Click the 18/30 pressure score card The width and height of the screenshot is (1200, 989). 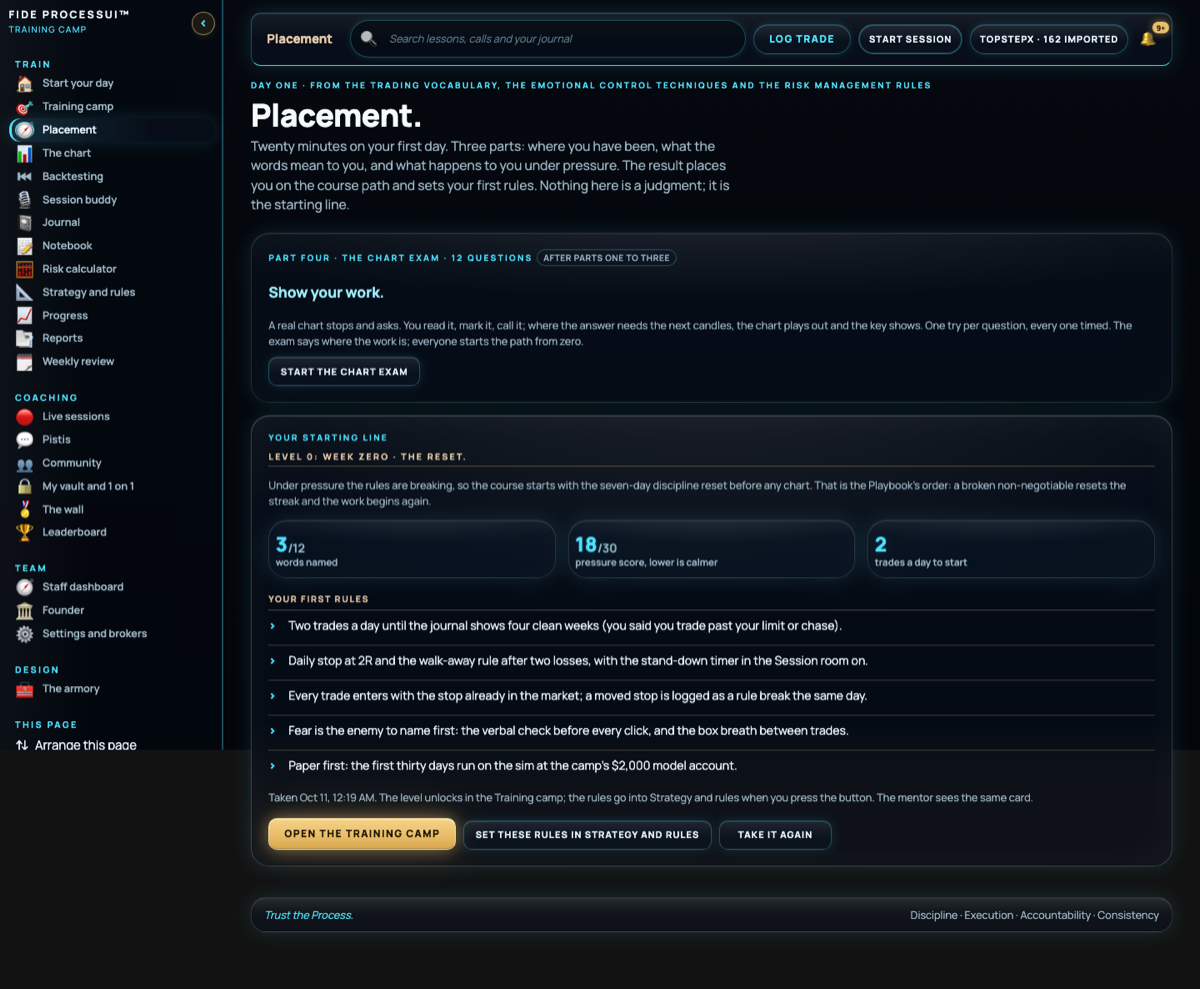tap(712, 549)
